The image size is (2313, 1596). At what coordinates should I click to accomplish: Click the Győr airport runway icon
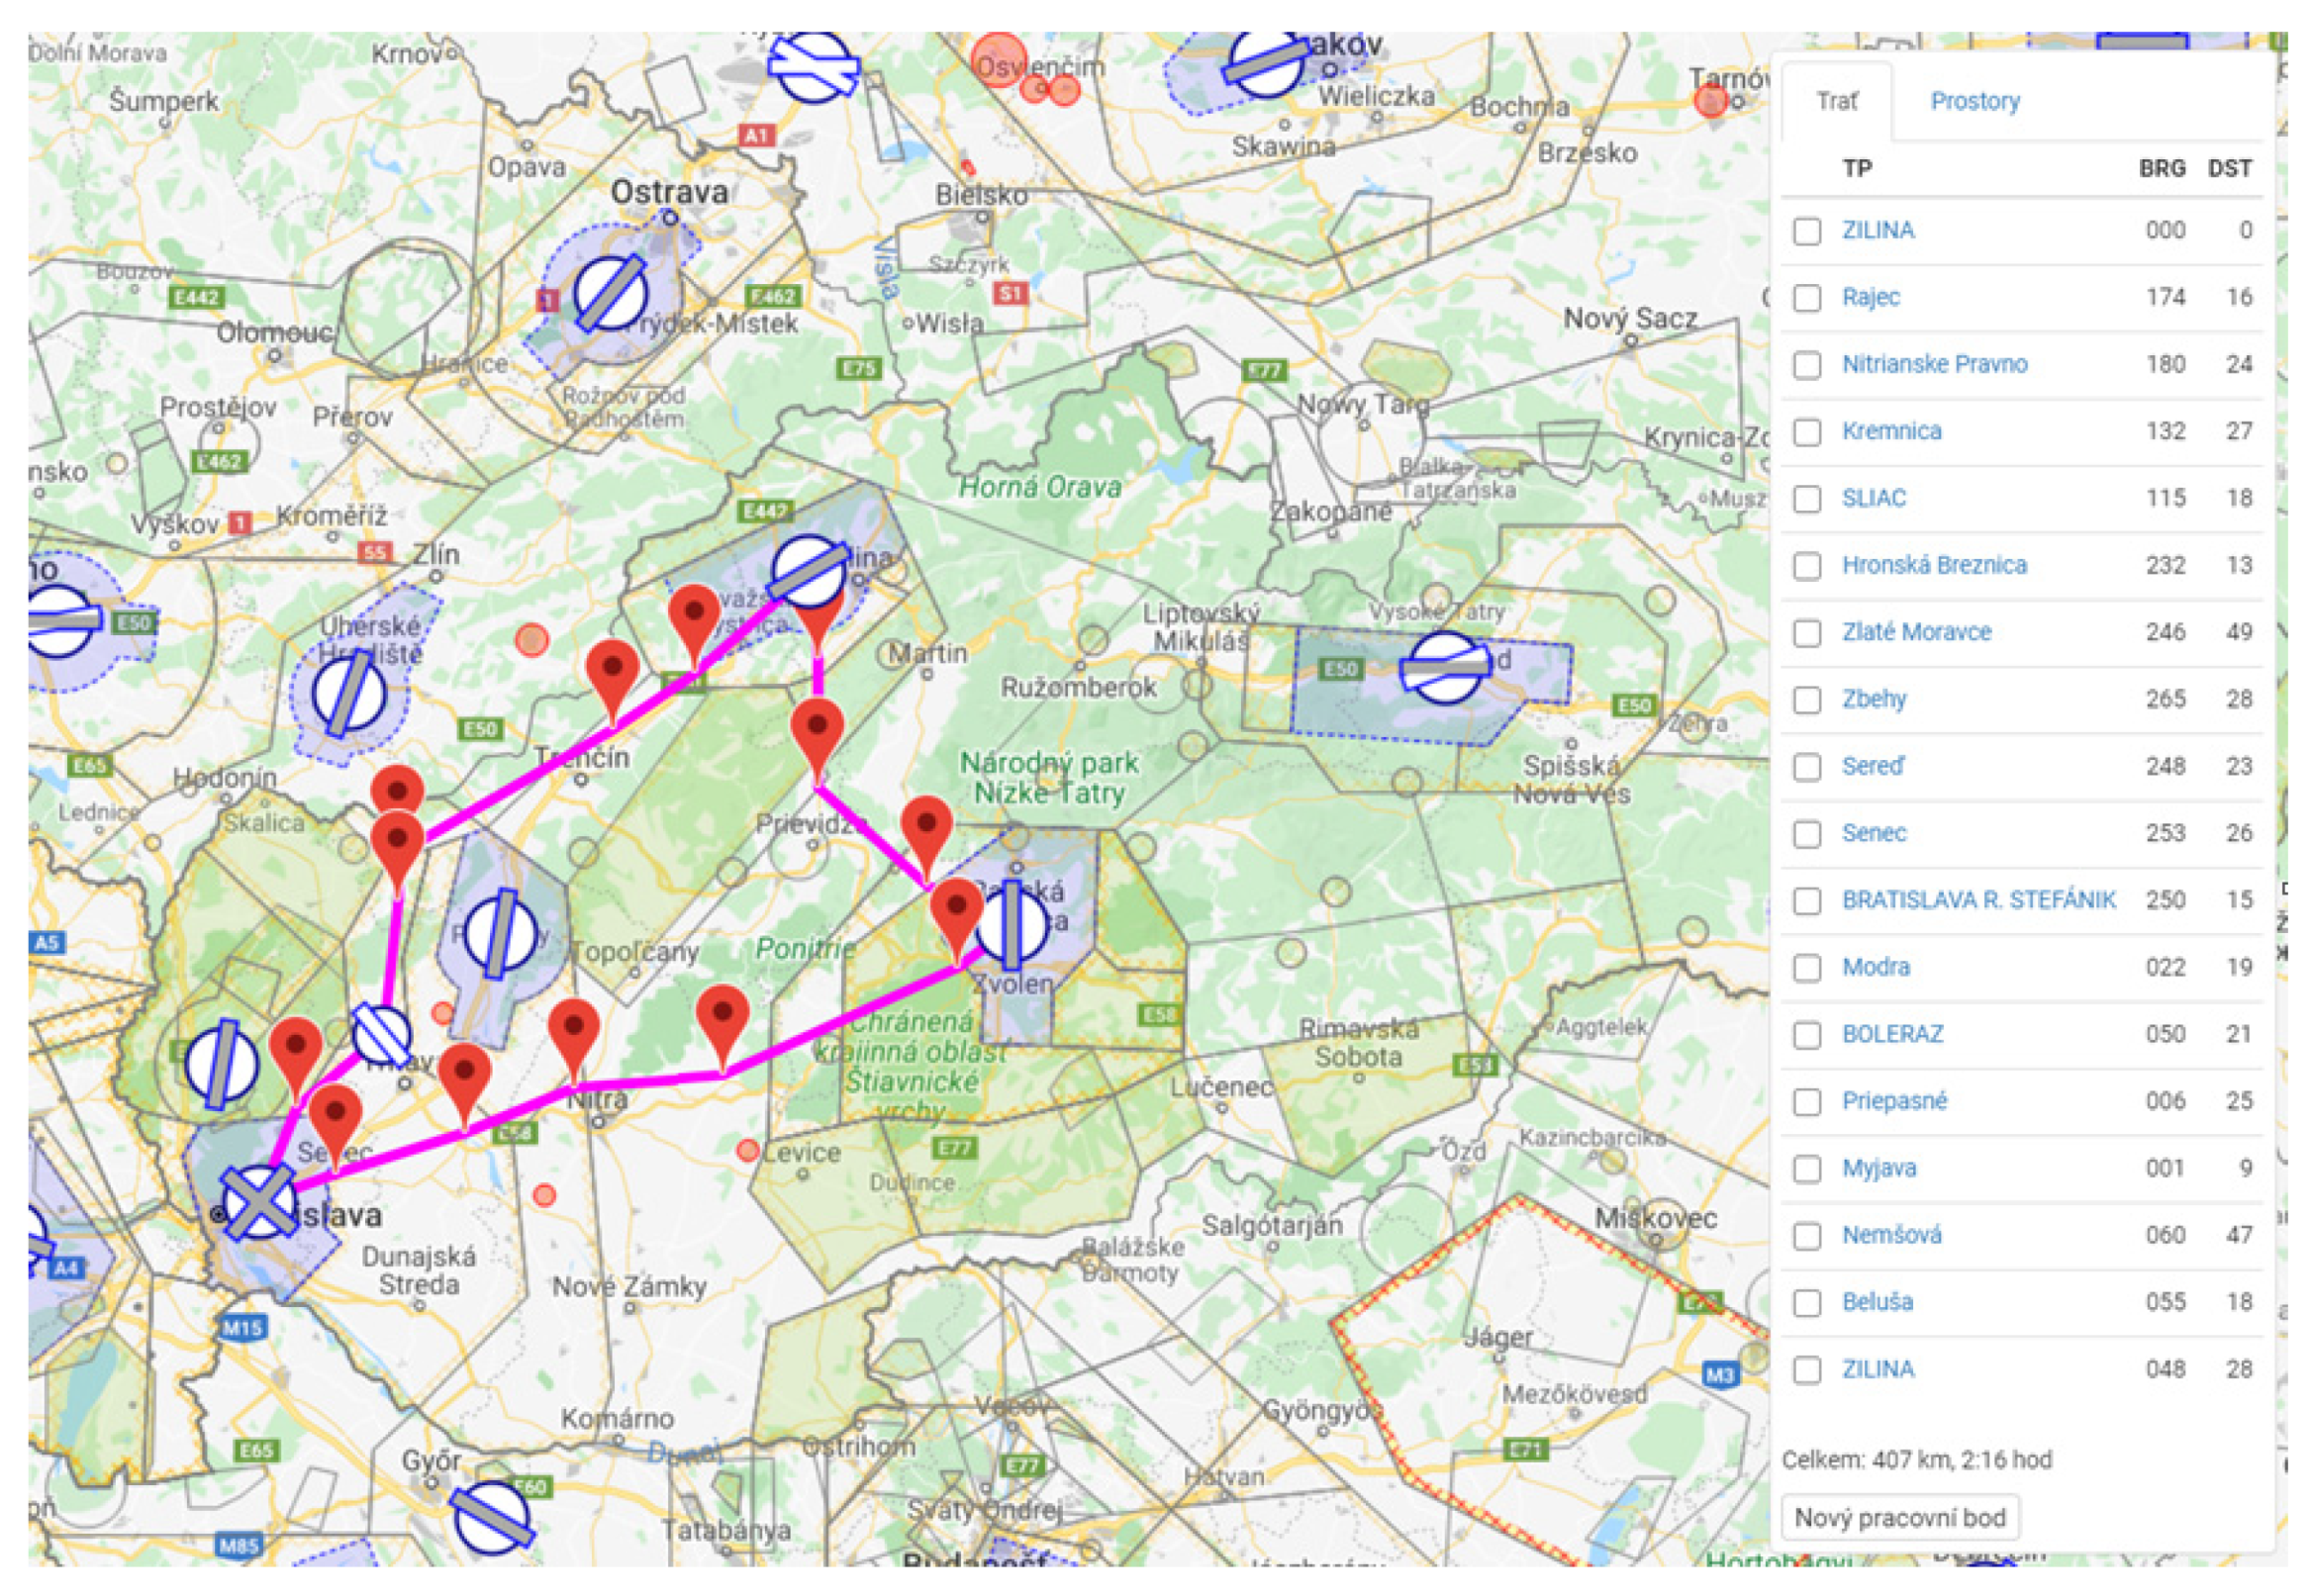pos(490,1516)
